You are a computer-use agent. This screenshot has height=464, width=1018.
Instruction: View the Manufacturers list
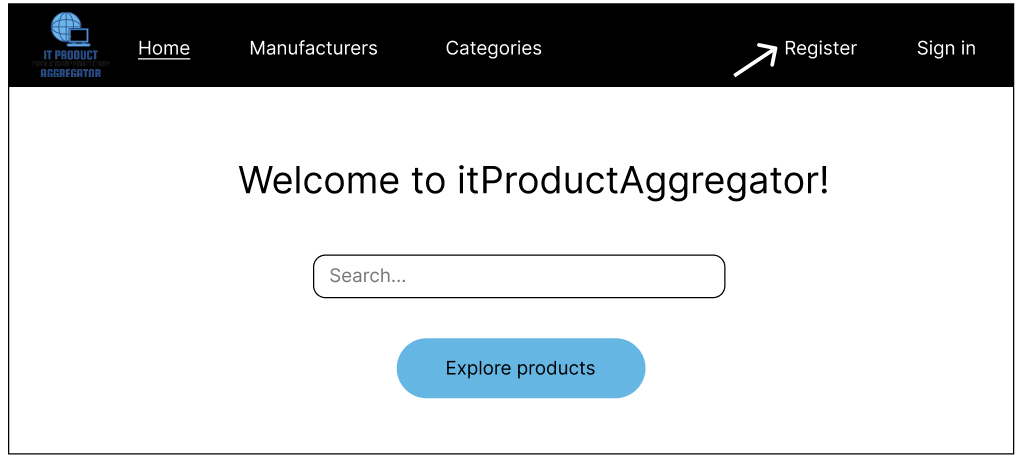pyautogui.click(x=313, y=48)
